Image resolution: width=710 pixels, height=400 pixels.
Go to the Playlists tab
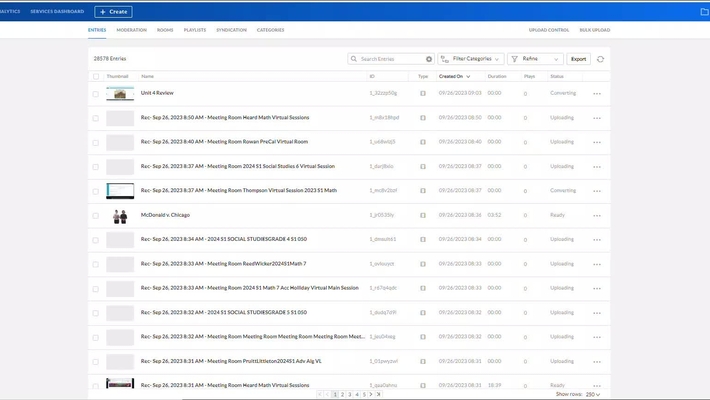tap(195, 30)
